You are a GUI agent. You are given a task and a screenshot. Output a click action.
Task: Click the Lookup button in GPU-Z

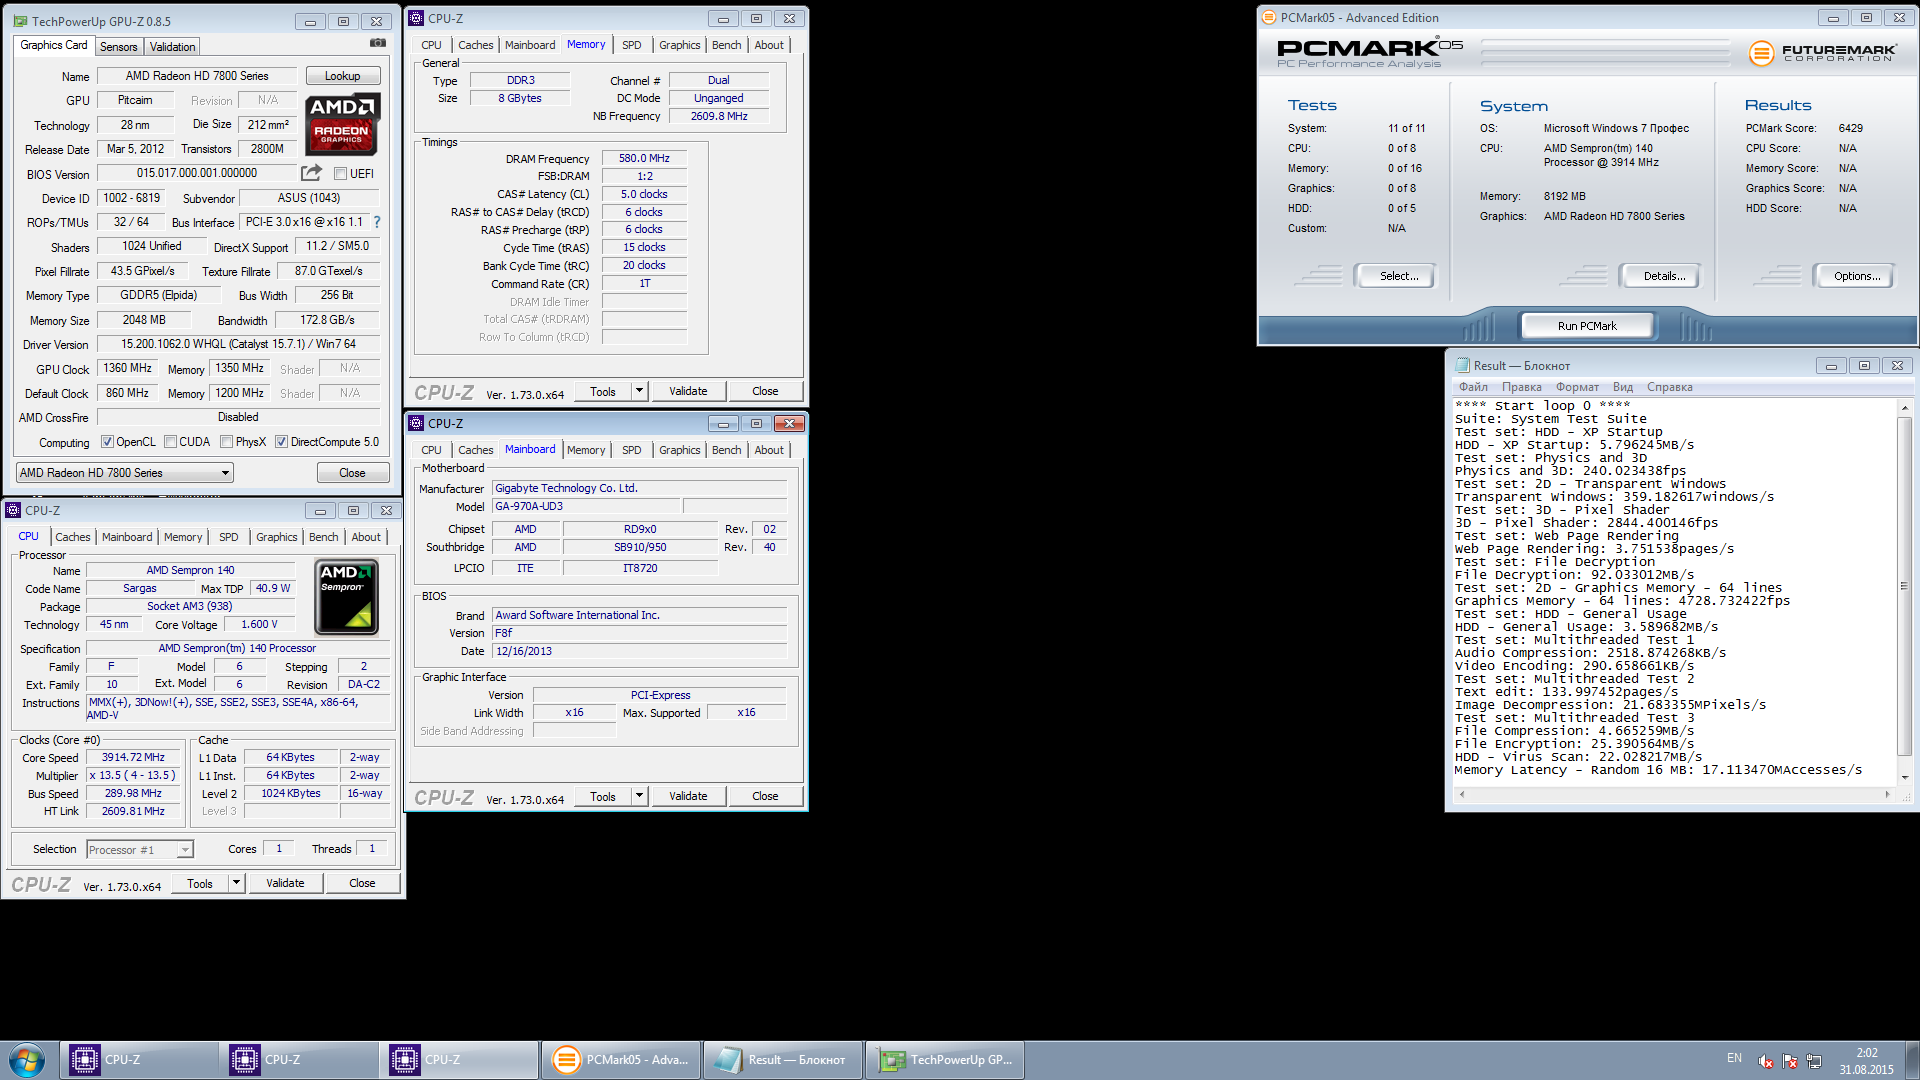[x=343, y=76]
